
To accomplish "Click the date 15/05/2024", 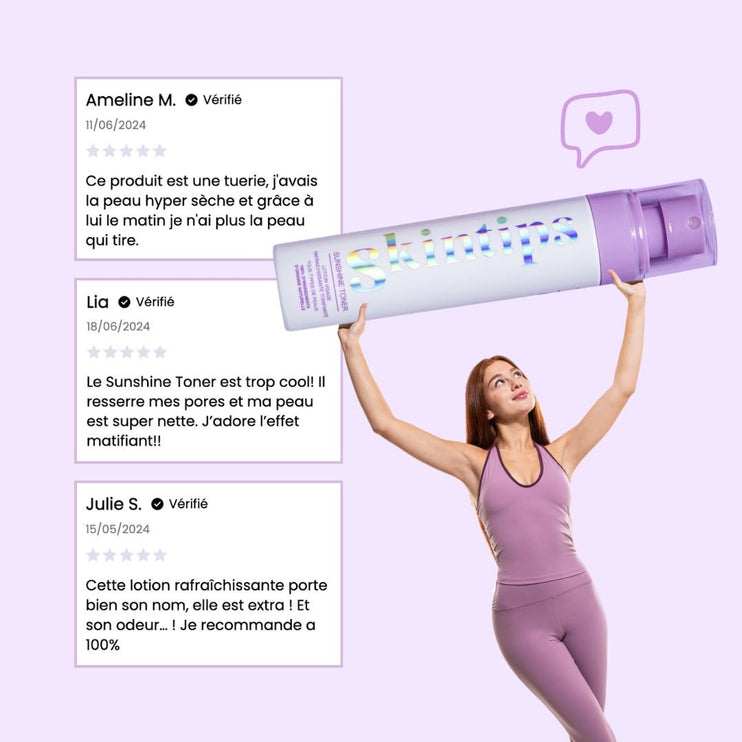I will point(117,529).
